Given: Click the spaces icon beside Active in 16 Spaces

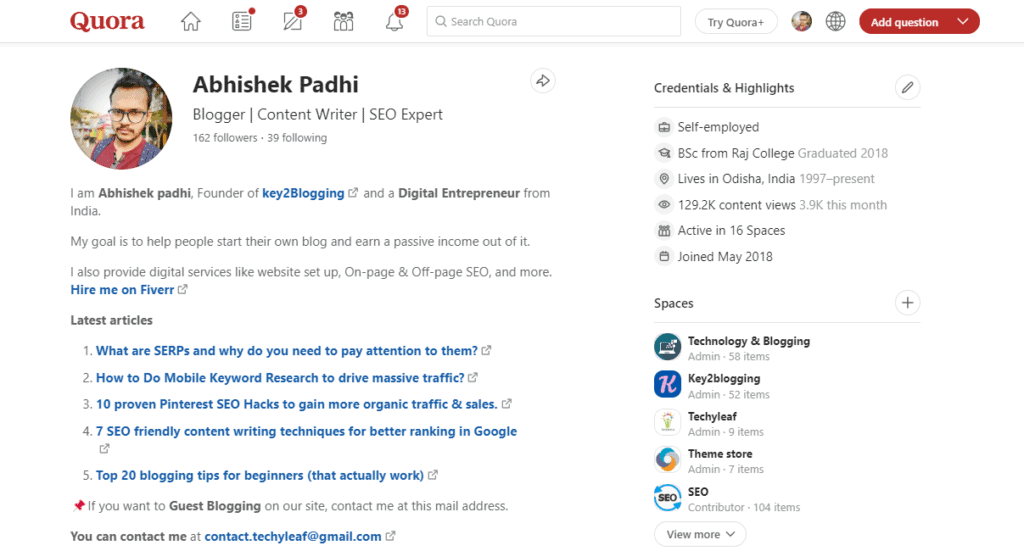Looking at the screenshot, I should (x=664, y=230).
